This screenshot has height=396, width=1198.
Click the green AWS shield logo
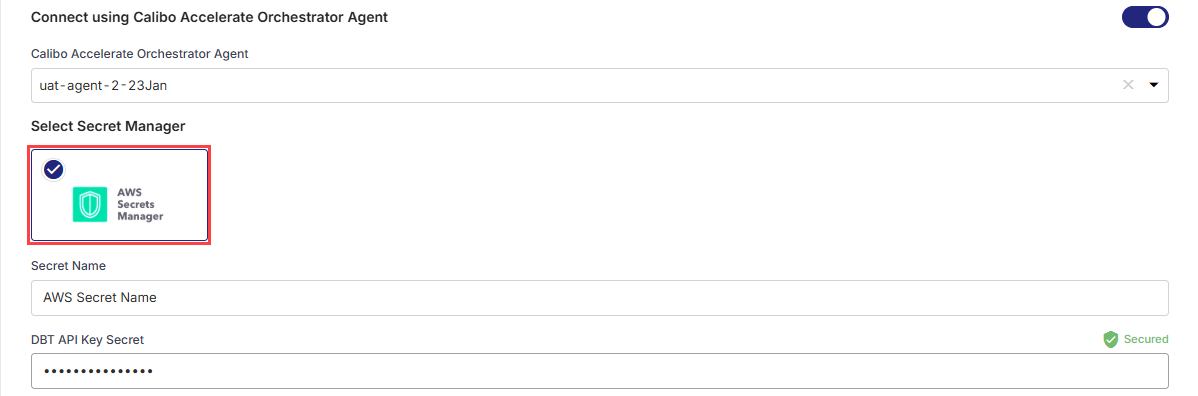pos(90,205)
